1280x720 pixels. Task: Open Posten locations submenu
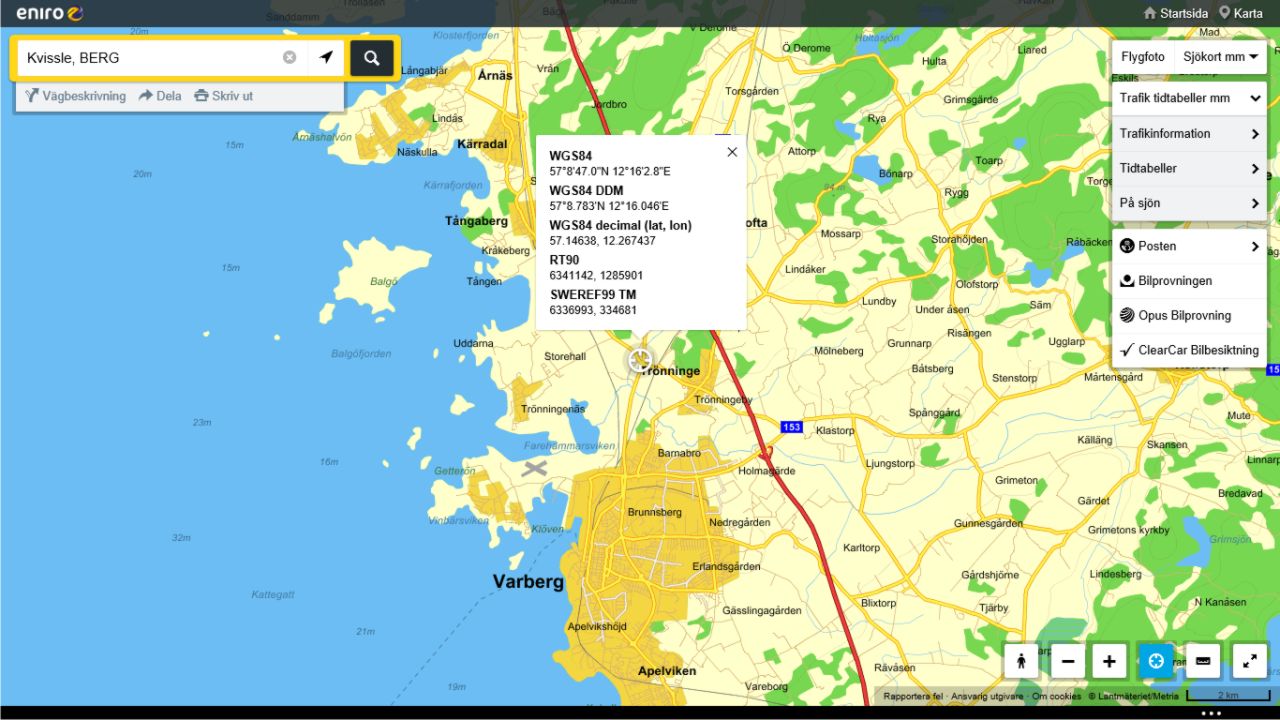1189,246
